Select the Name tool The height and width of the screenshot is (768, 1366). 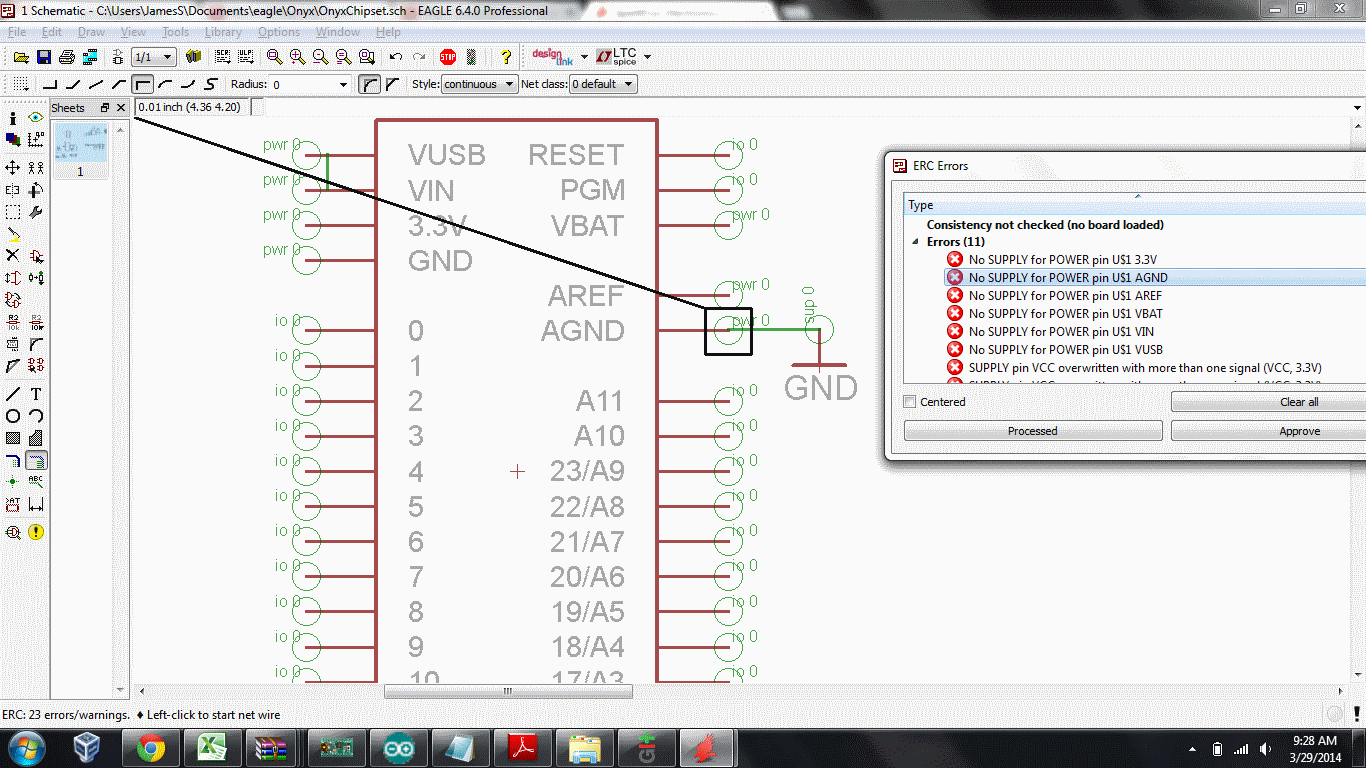(x=13, y=322)
